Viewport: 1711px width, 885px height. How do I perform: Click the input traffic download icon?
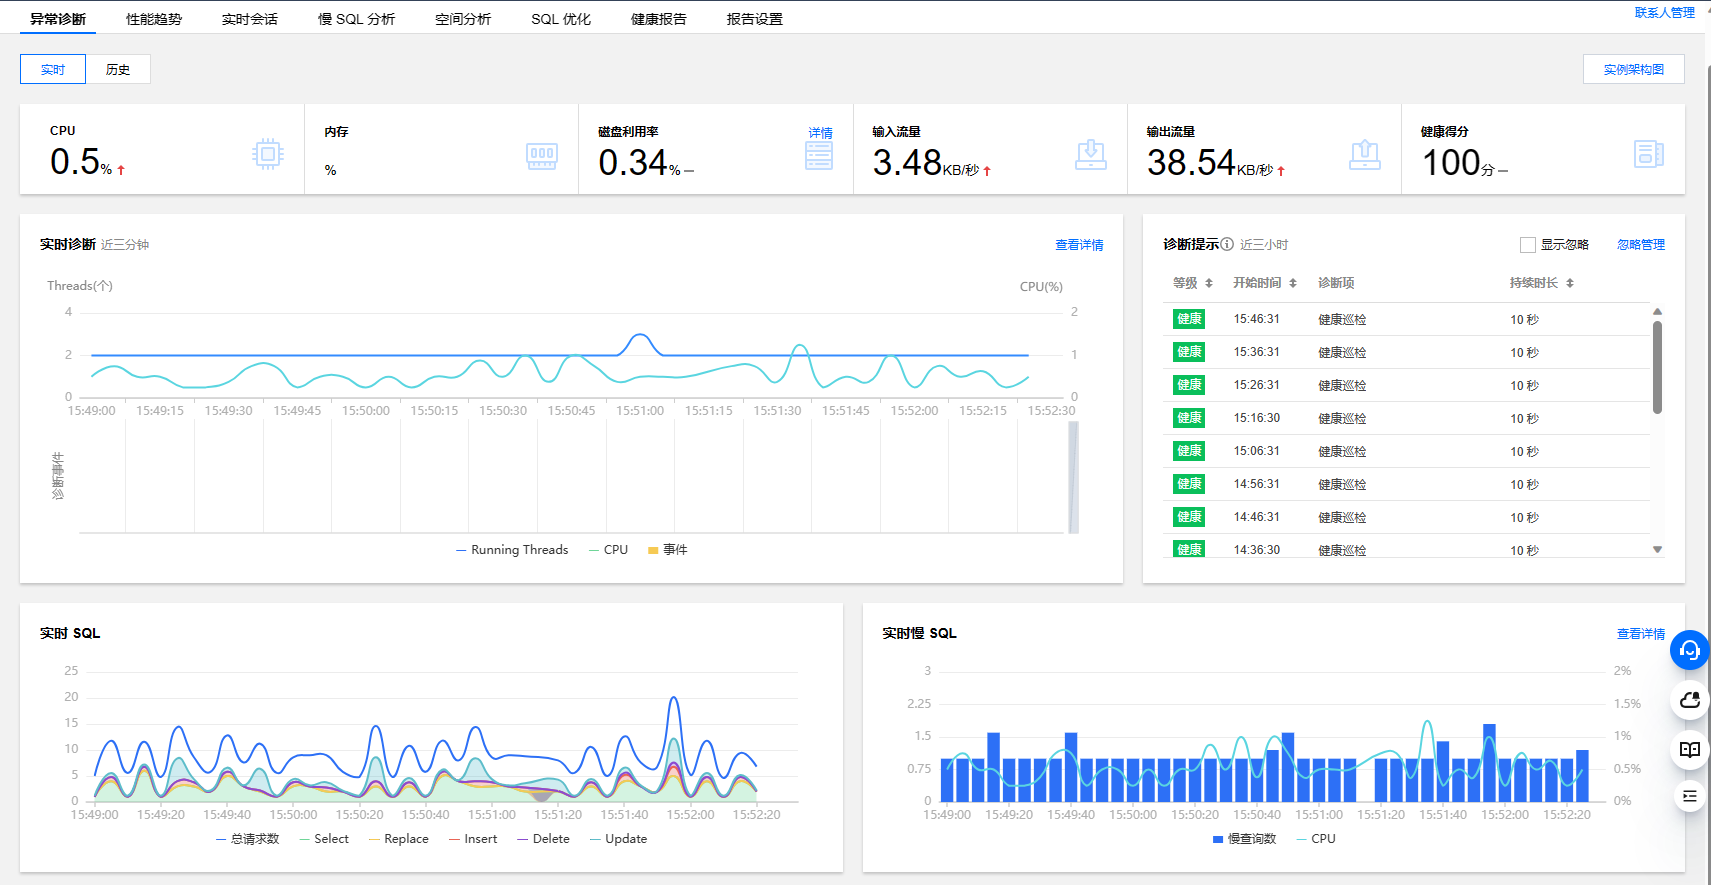[x=1091, y=155]
